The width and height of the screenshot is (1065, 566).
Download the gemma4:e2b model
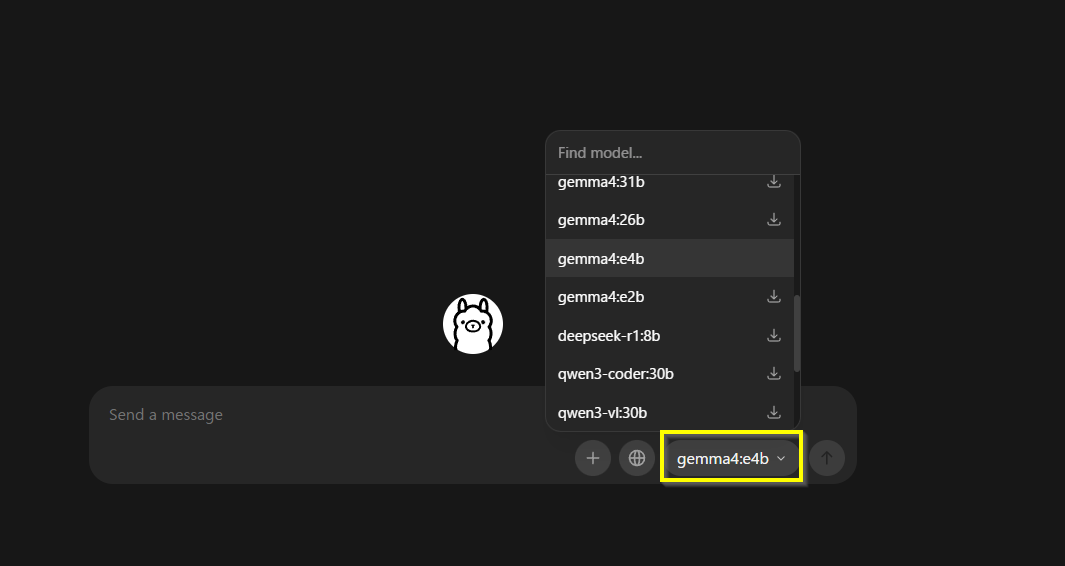[x=774, y=296]
